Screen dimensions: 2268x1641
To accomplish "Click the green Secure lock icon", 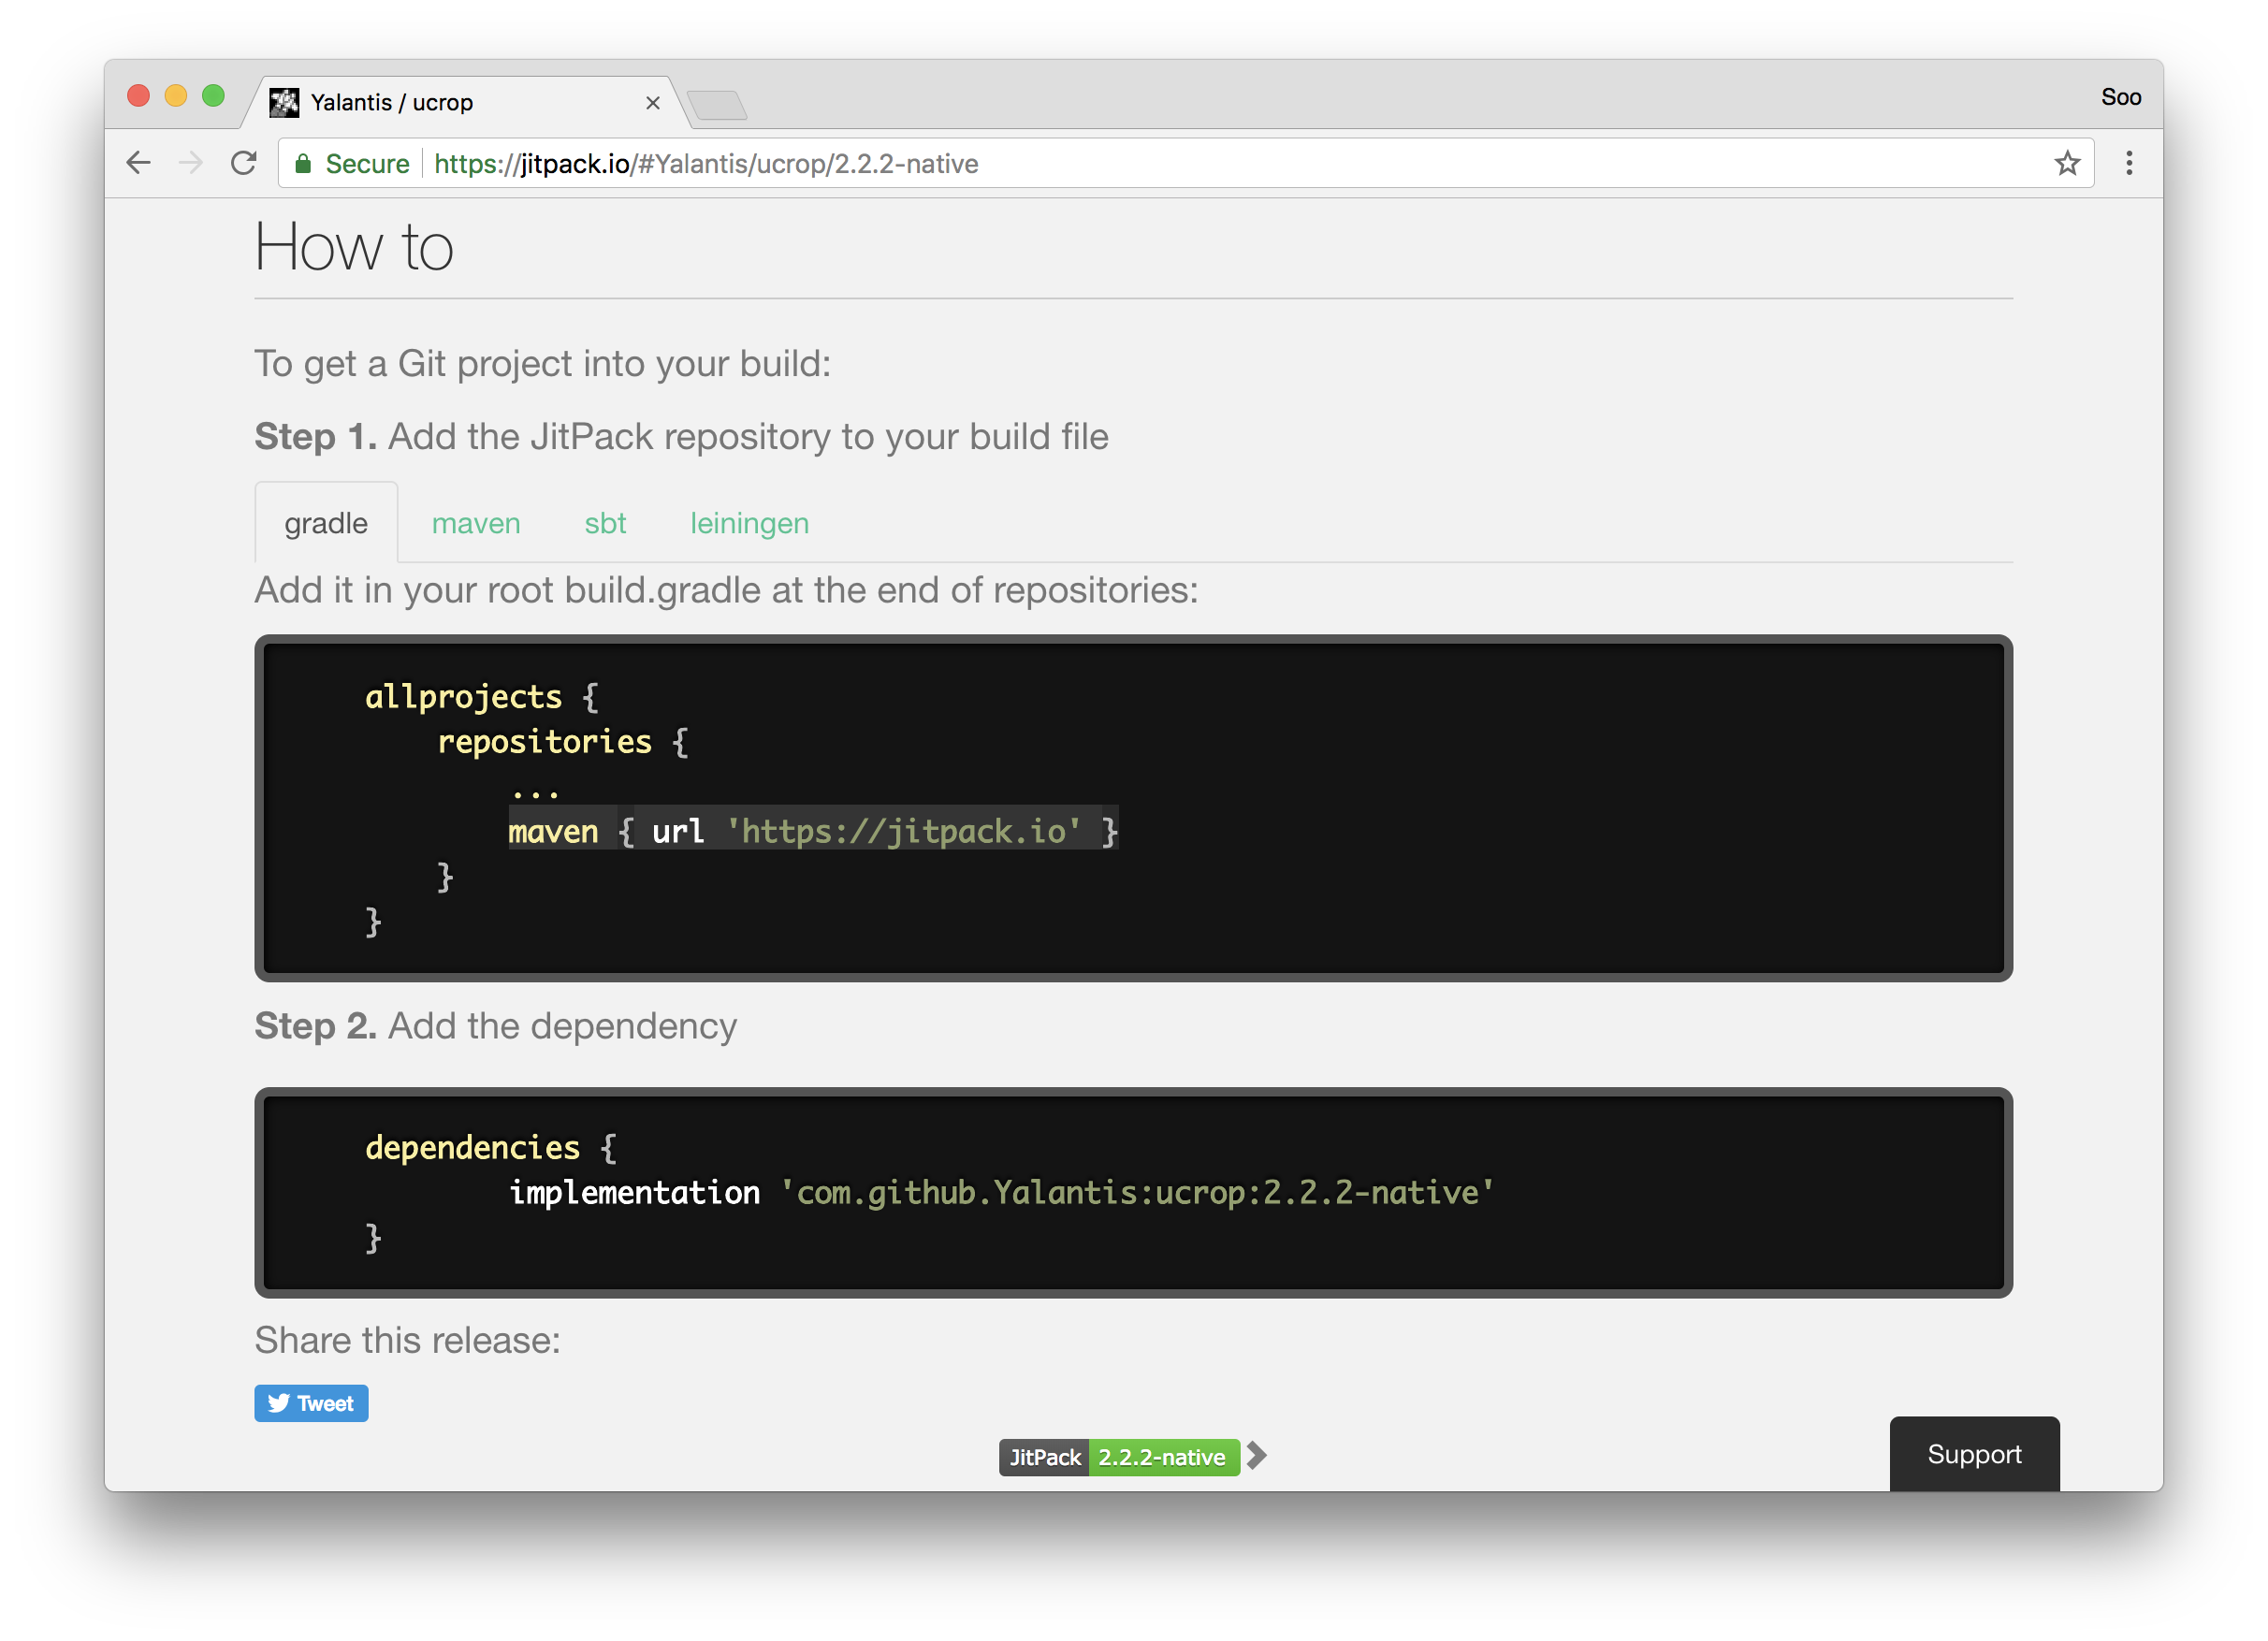I will pos(304,163).
